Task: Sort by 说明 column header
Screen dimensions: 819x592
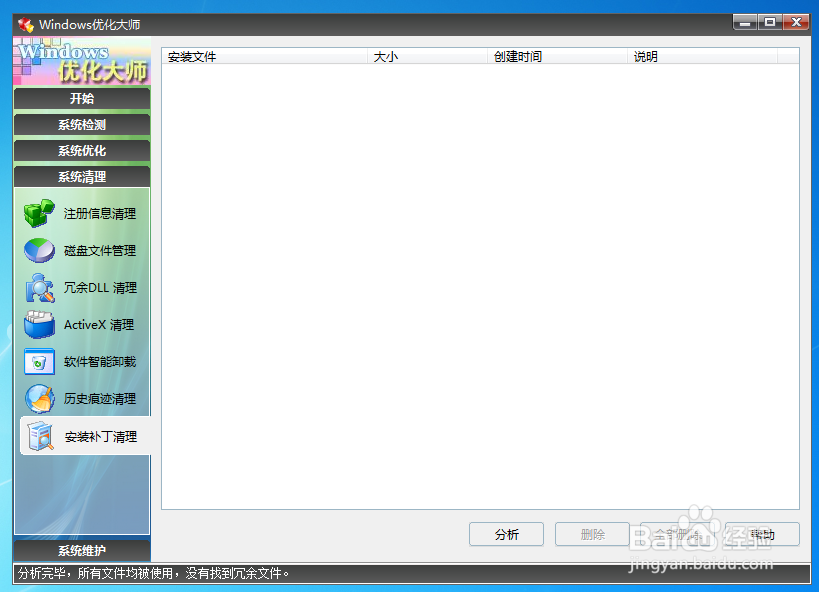Action: [x=702, y=56]
